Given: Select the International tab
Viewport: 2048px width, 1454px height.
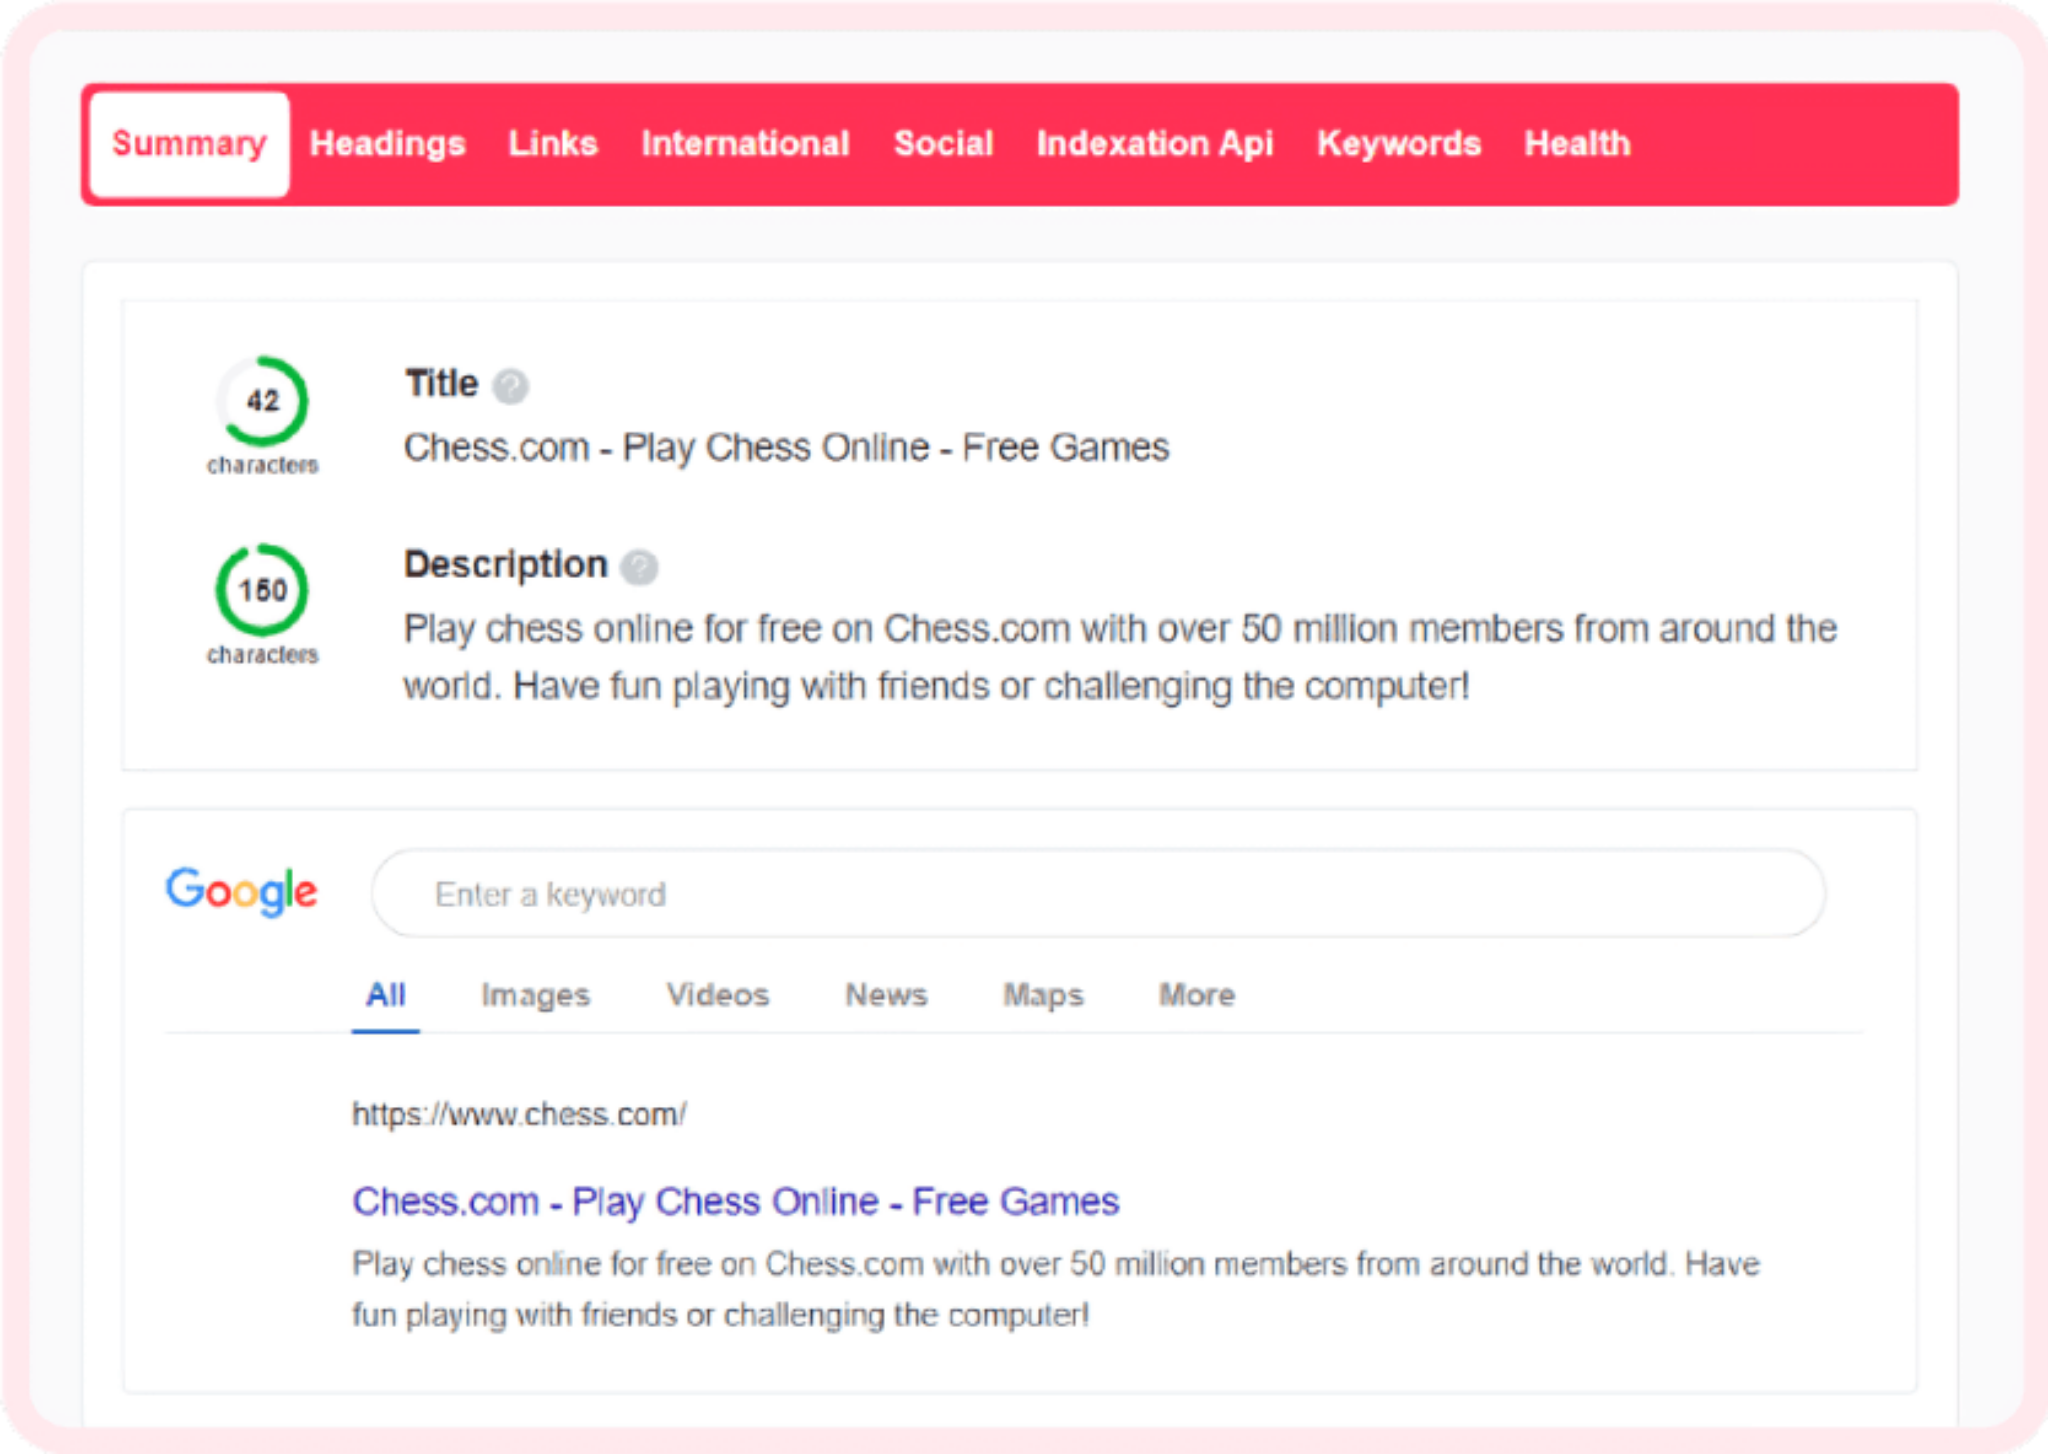Looking at the screenshot, I should click(x=745, y=144).
